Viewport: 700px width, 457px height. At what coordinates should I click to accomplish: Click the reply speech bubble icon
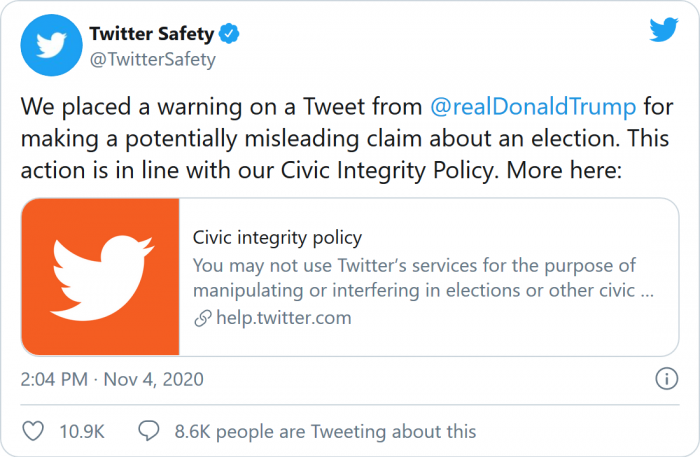pyautogui.click(x=149, y=431)
